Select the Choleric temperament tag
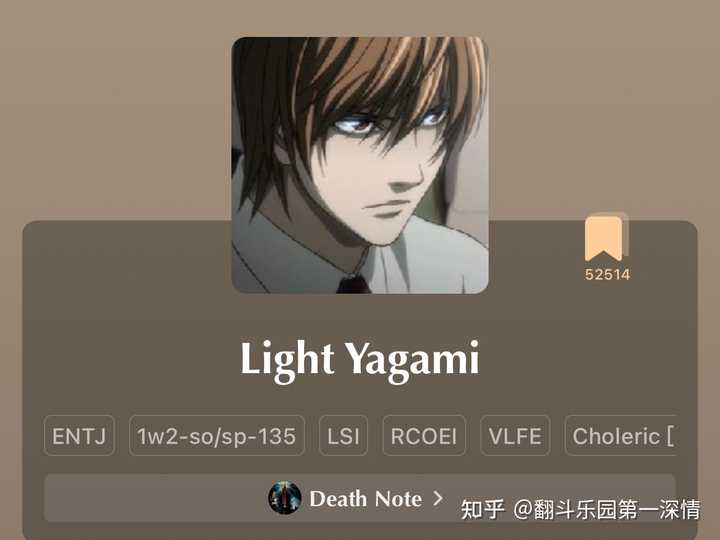This screenshot has width=720, height=540. tap(620, 436)
